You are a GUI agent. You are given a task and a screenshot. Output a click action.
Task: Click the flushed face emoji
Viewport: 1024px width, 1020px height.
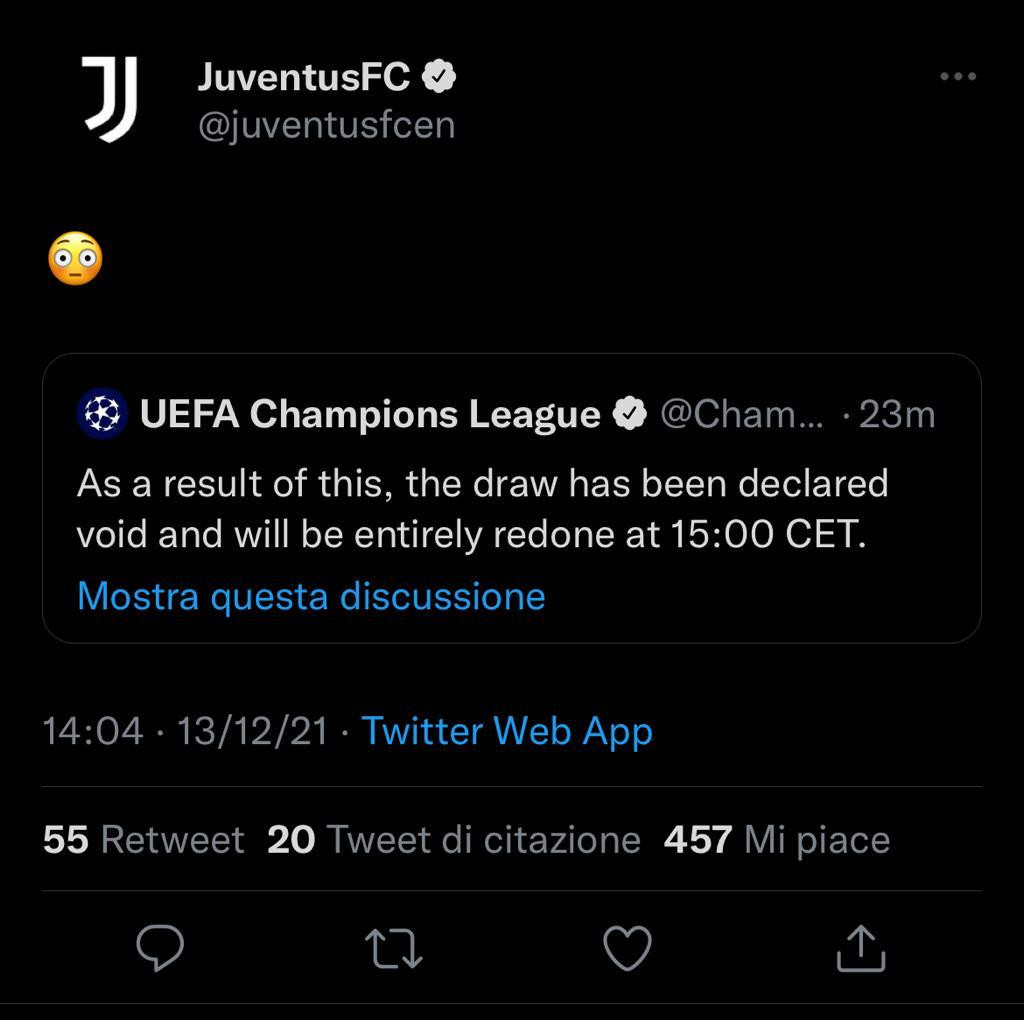point(75,259)
